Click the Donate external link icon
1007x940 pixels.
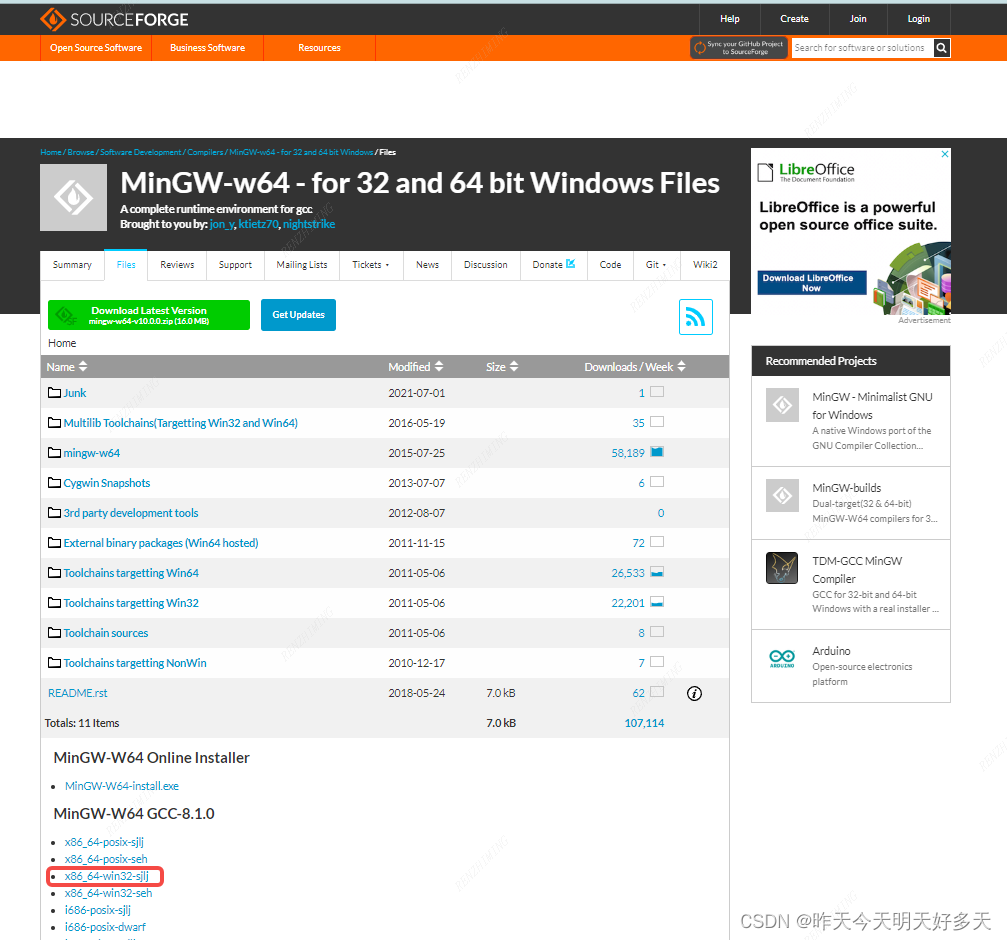click(x=570, y=264)
